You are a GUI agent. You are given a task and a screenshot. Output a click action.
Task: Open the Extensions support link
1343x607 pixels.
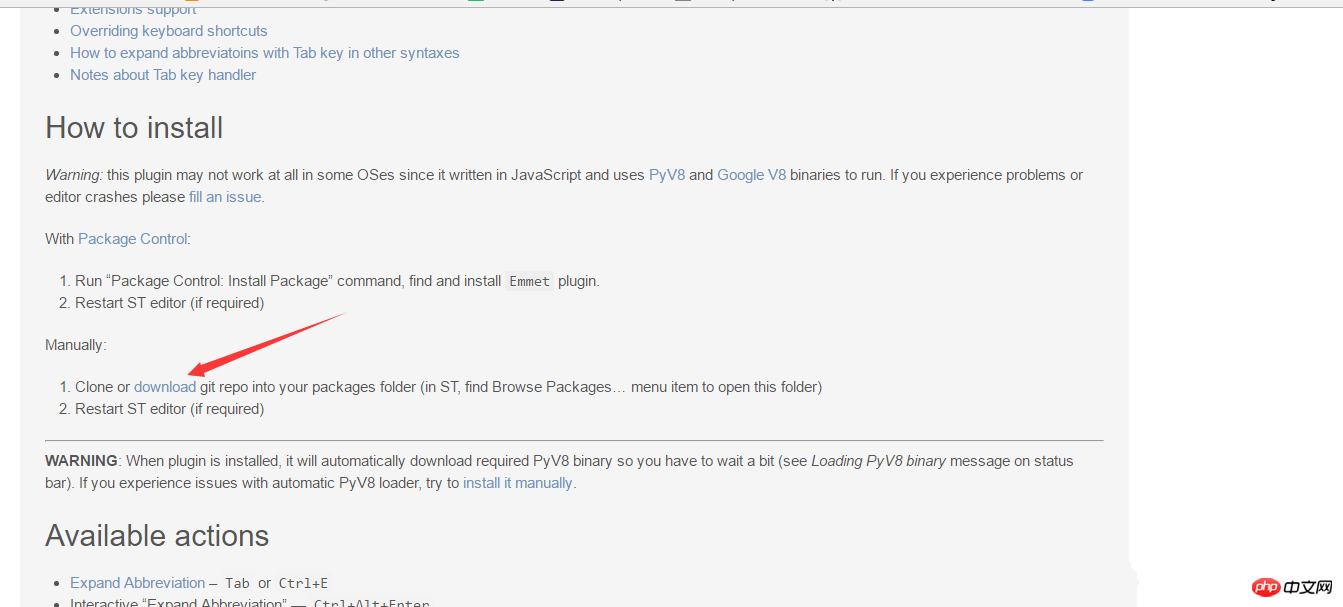(133, 11)
